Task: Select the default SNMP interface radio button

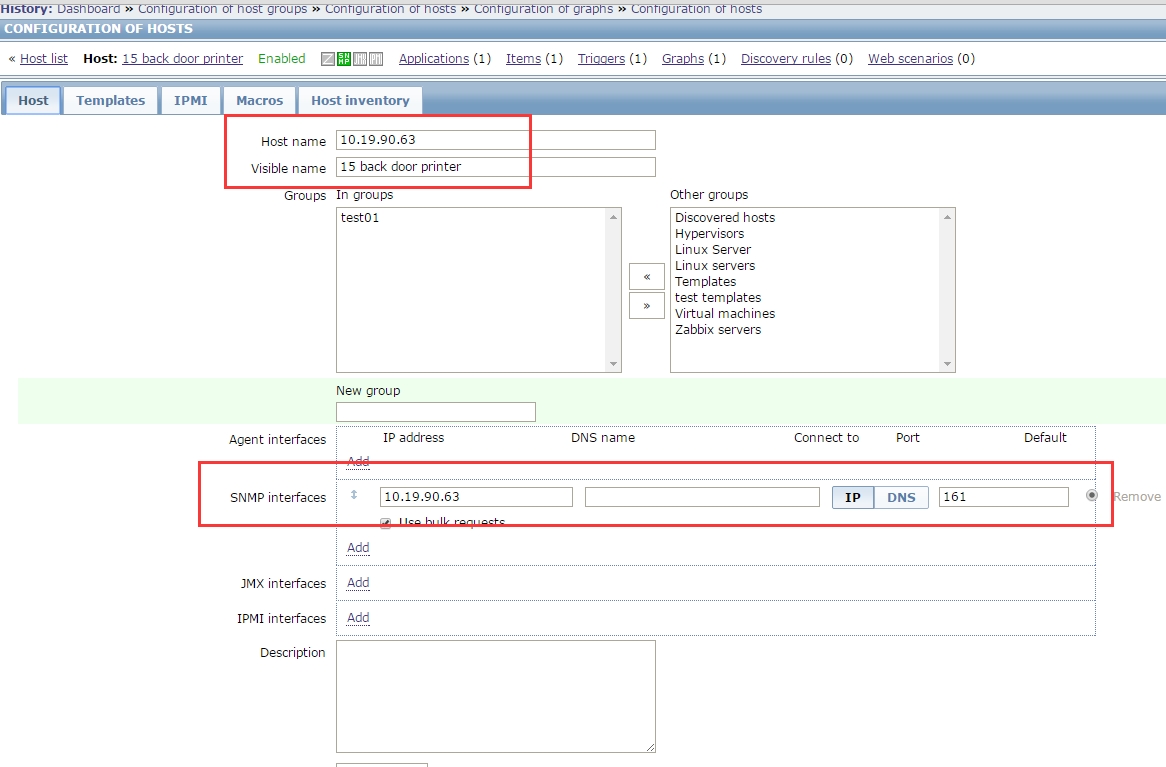Action: 1092,495
